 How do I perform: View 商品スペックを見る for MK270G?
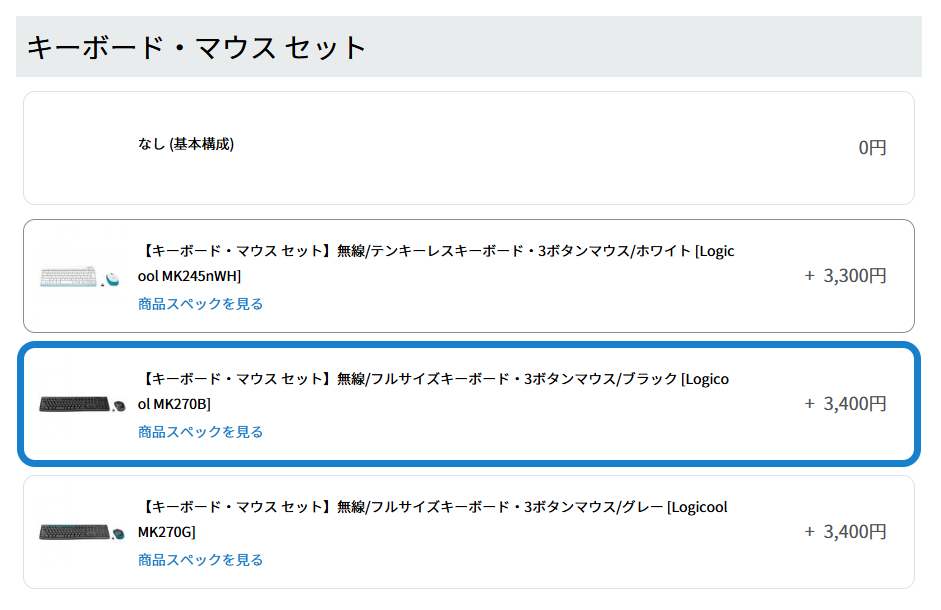click(200, 560)
